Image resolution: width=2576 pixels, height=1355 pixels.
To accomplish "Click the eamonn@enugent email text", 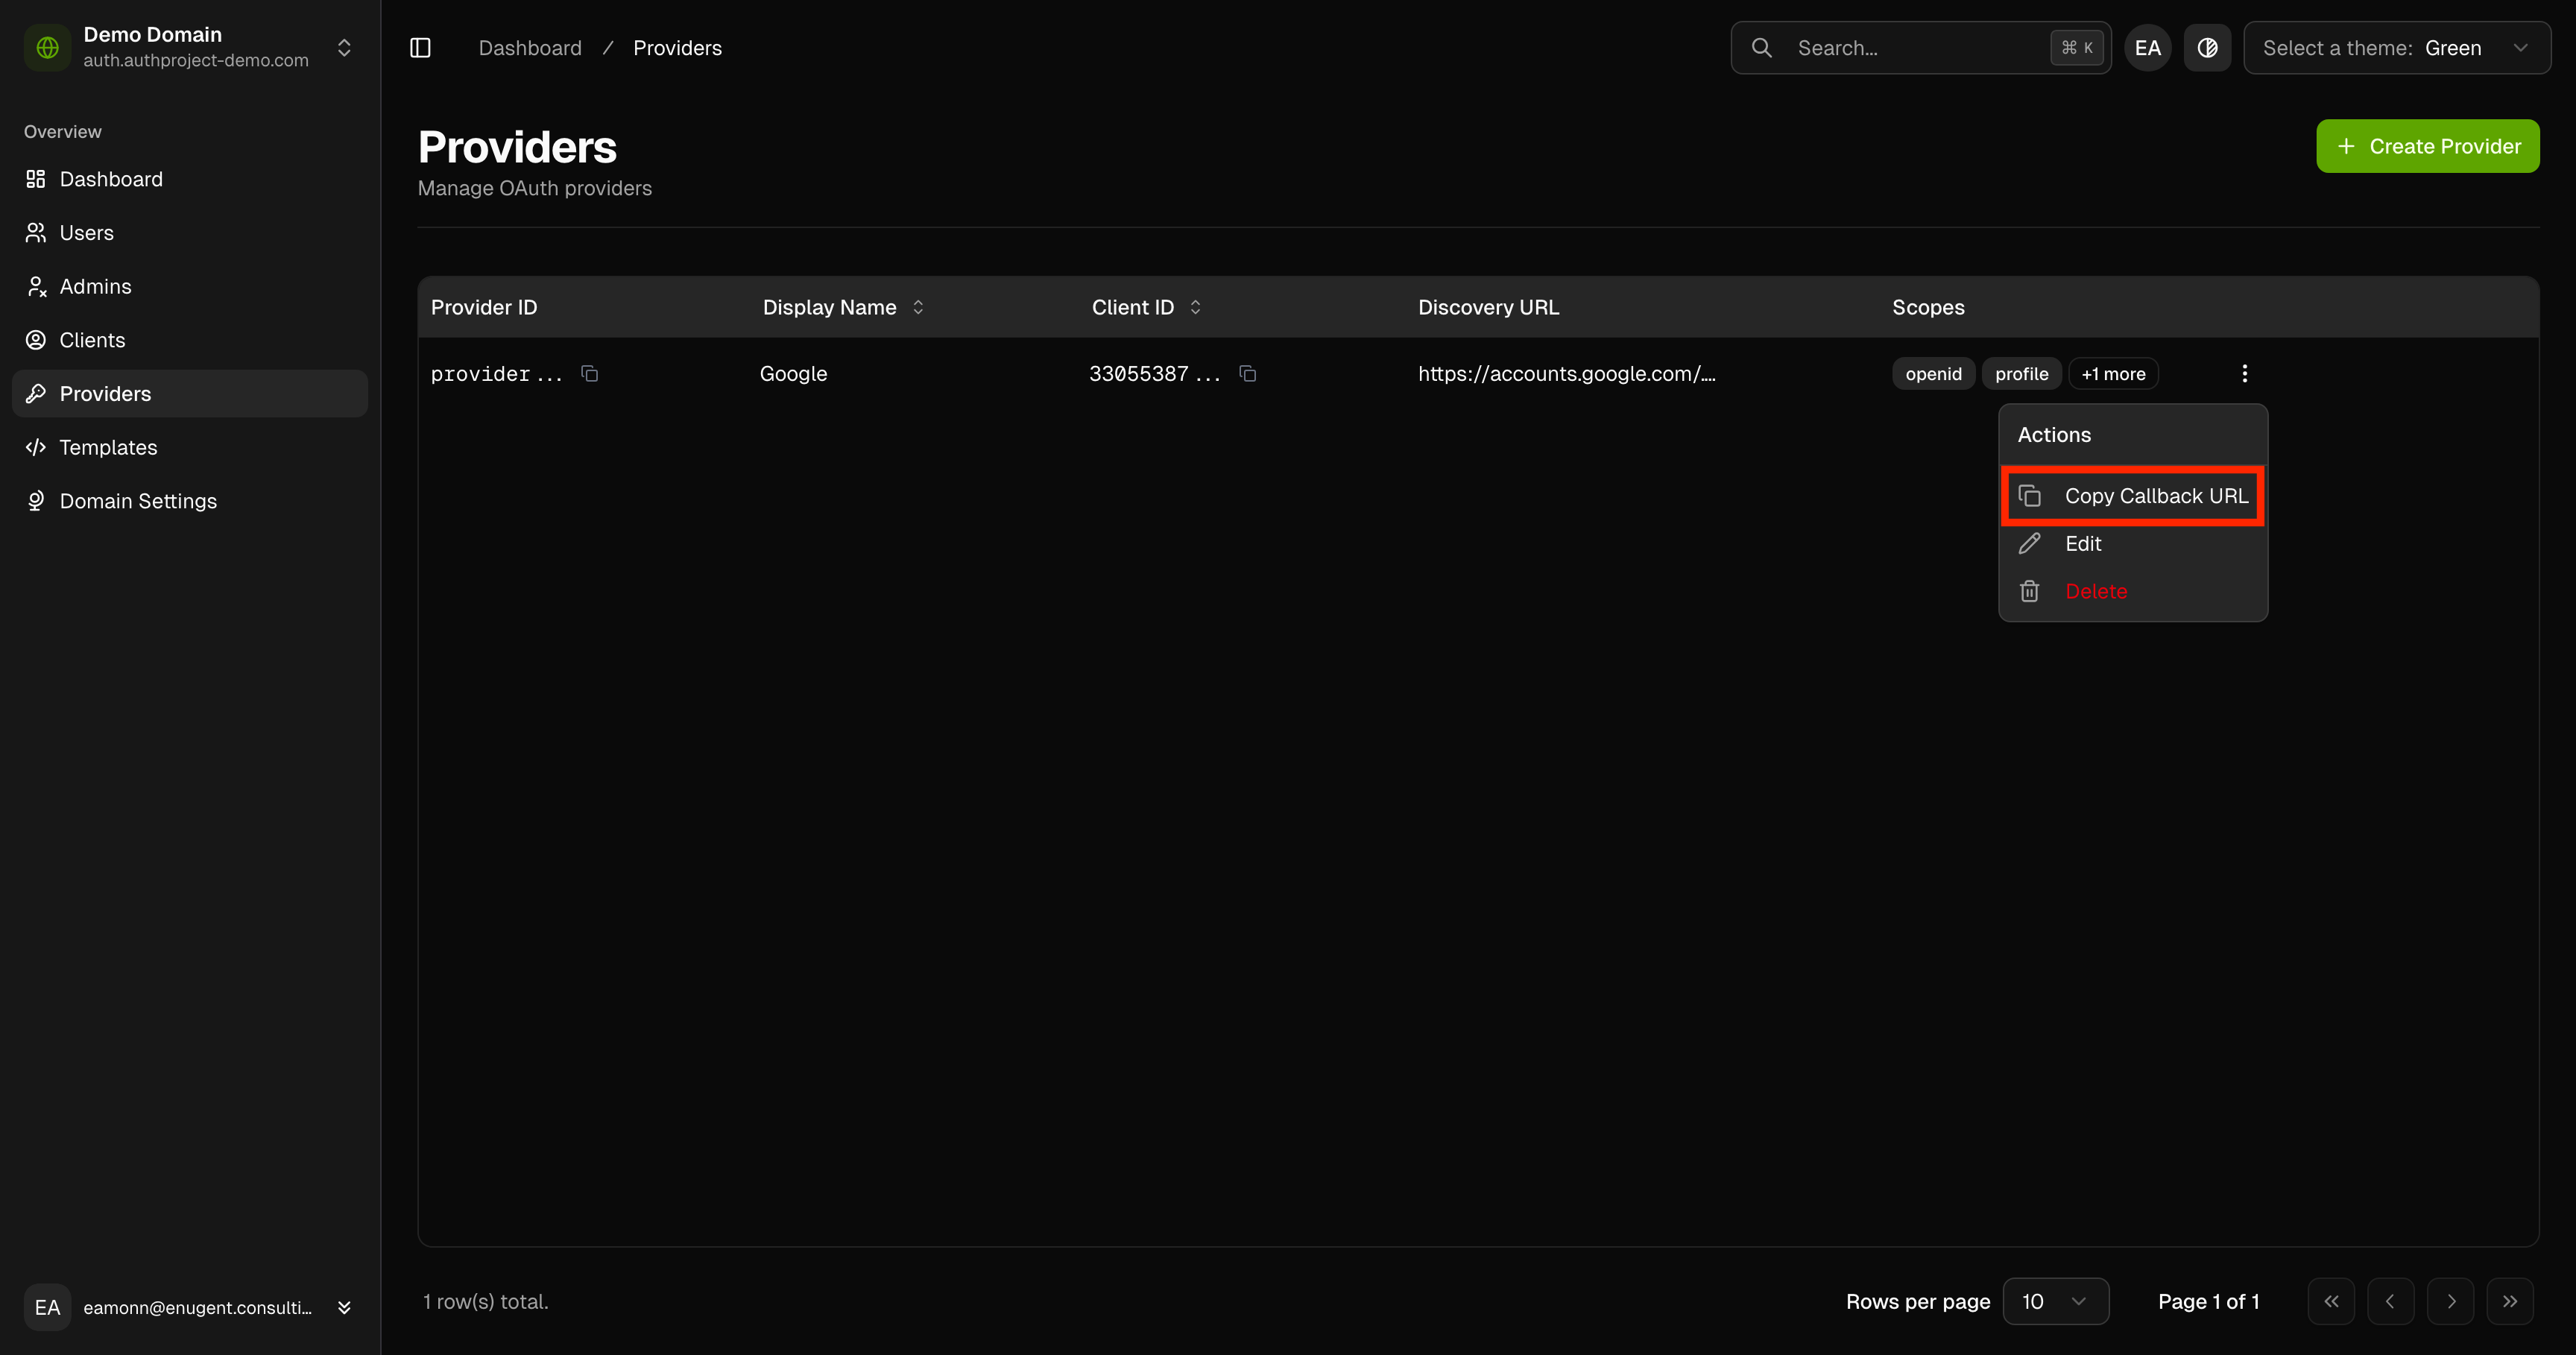I will (198, 1308).
